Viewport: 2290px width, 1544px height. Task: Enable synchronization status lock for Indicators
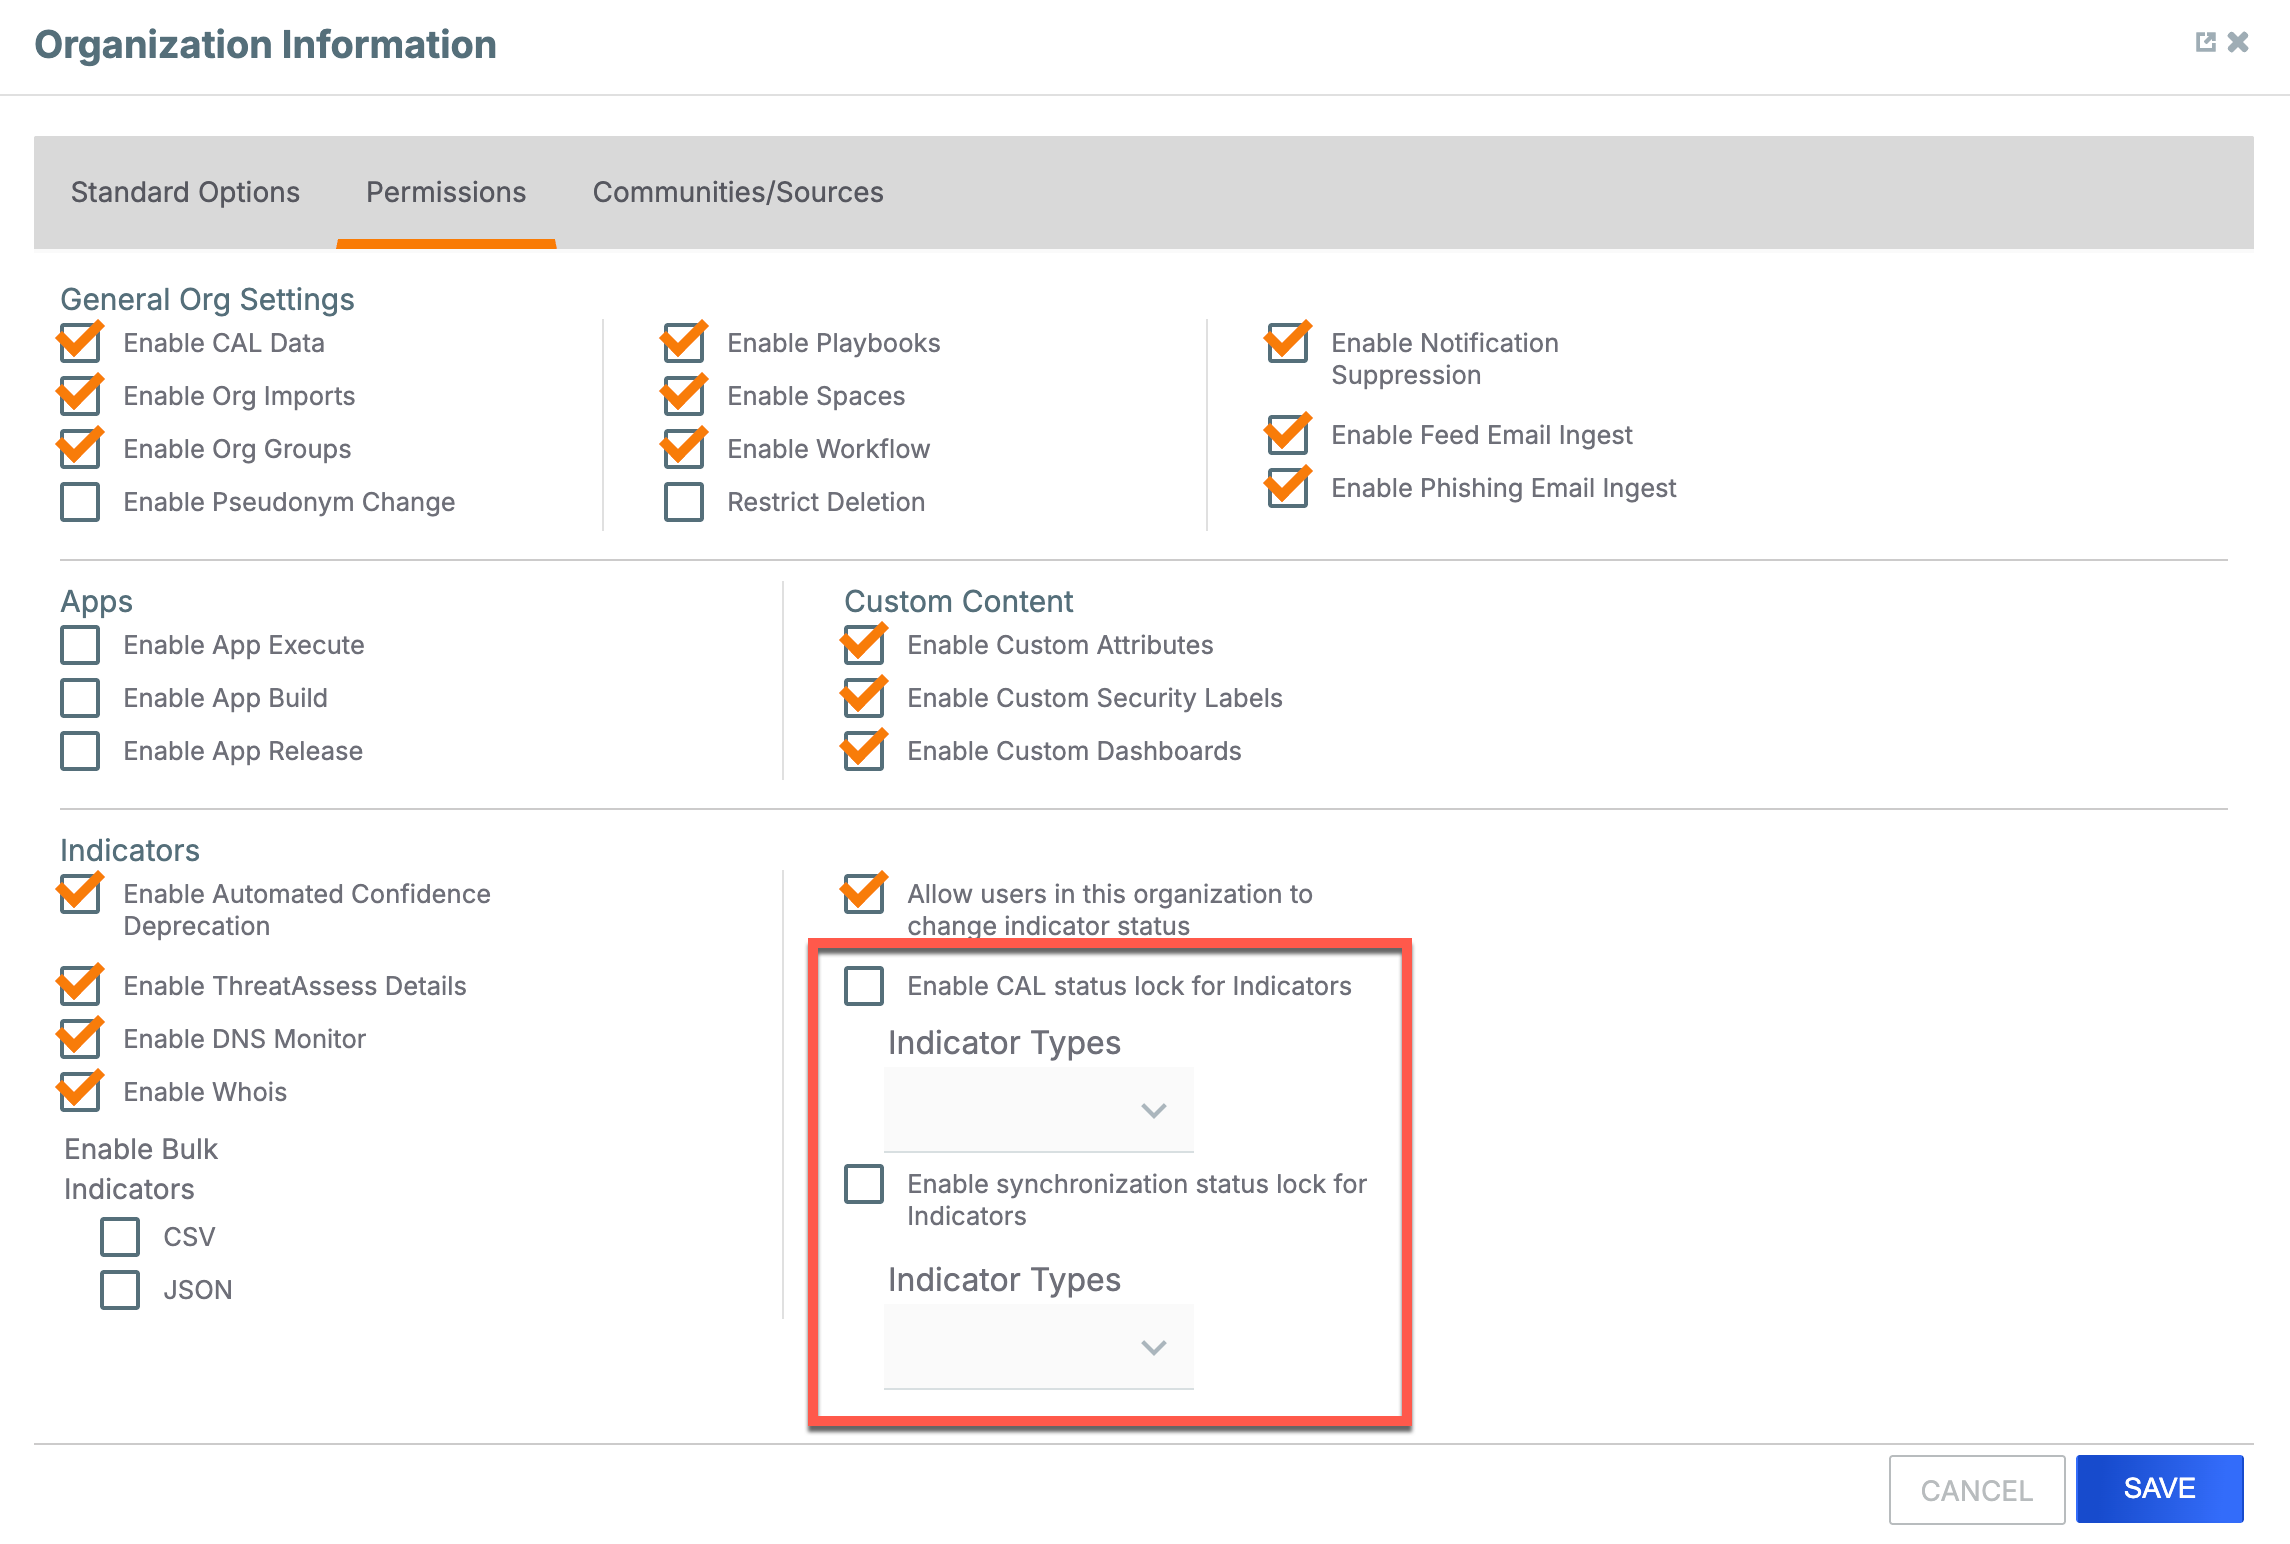862,1184
